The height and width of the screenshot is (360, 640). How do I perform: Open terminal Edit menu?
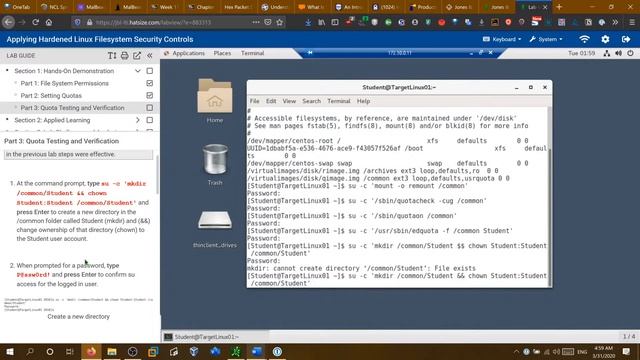coord(271,101)
